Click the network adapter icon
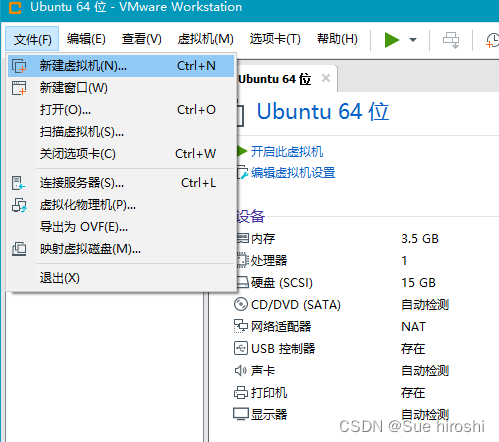The width and height of the screenshot is (499, 442). (x=241, y=326)
